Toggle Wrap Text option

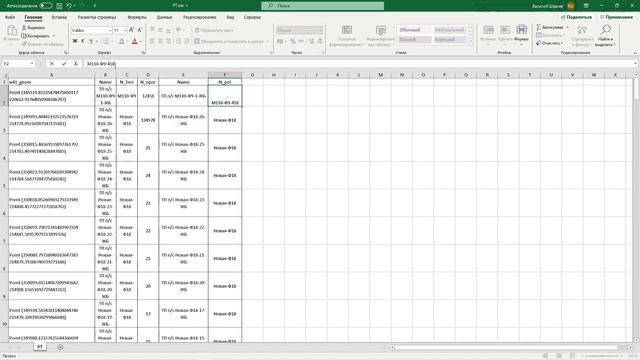click(x=214, y=30)
